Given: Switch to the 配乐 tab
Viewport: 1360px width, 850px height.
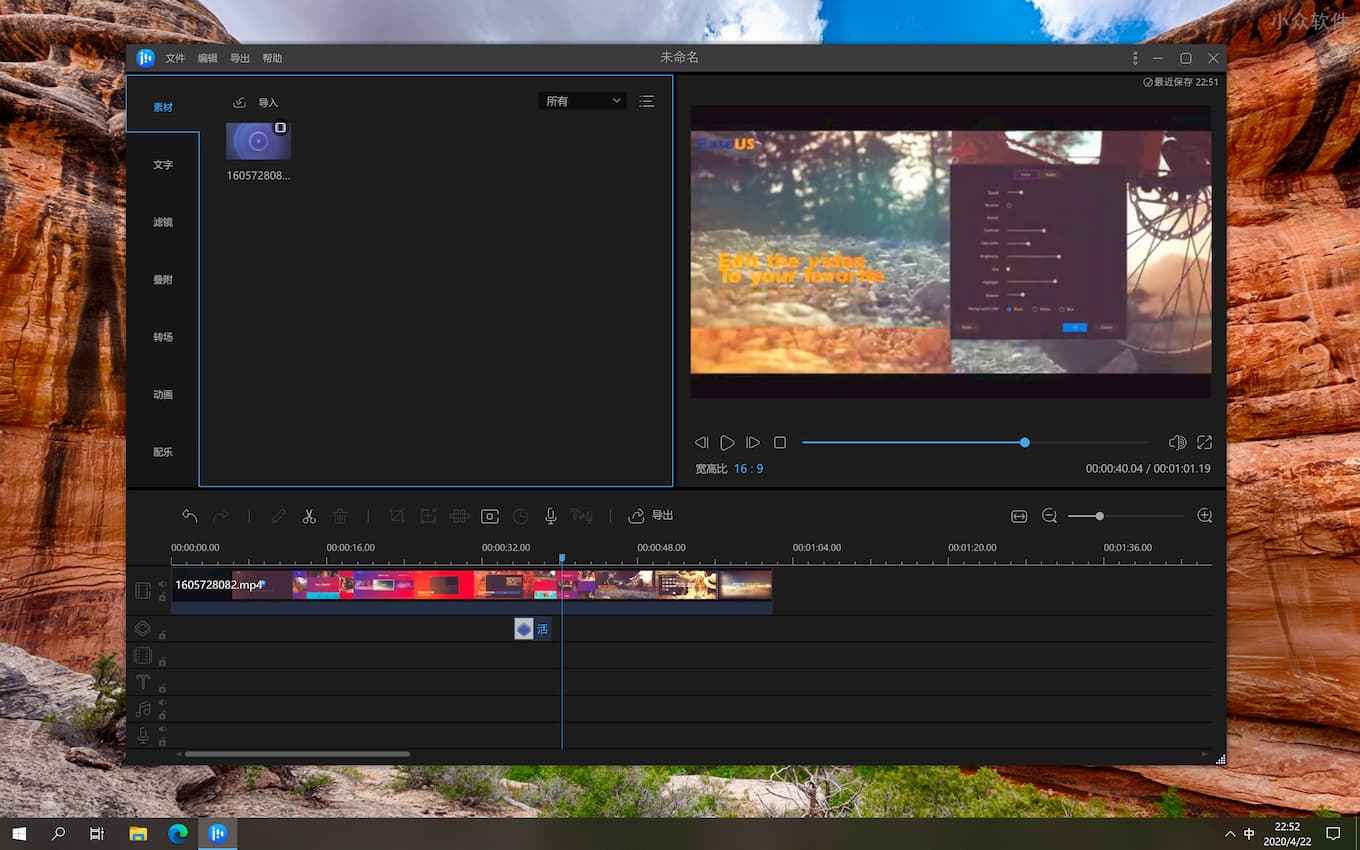Looking at the screenshot, I should [163, 452].
